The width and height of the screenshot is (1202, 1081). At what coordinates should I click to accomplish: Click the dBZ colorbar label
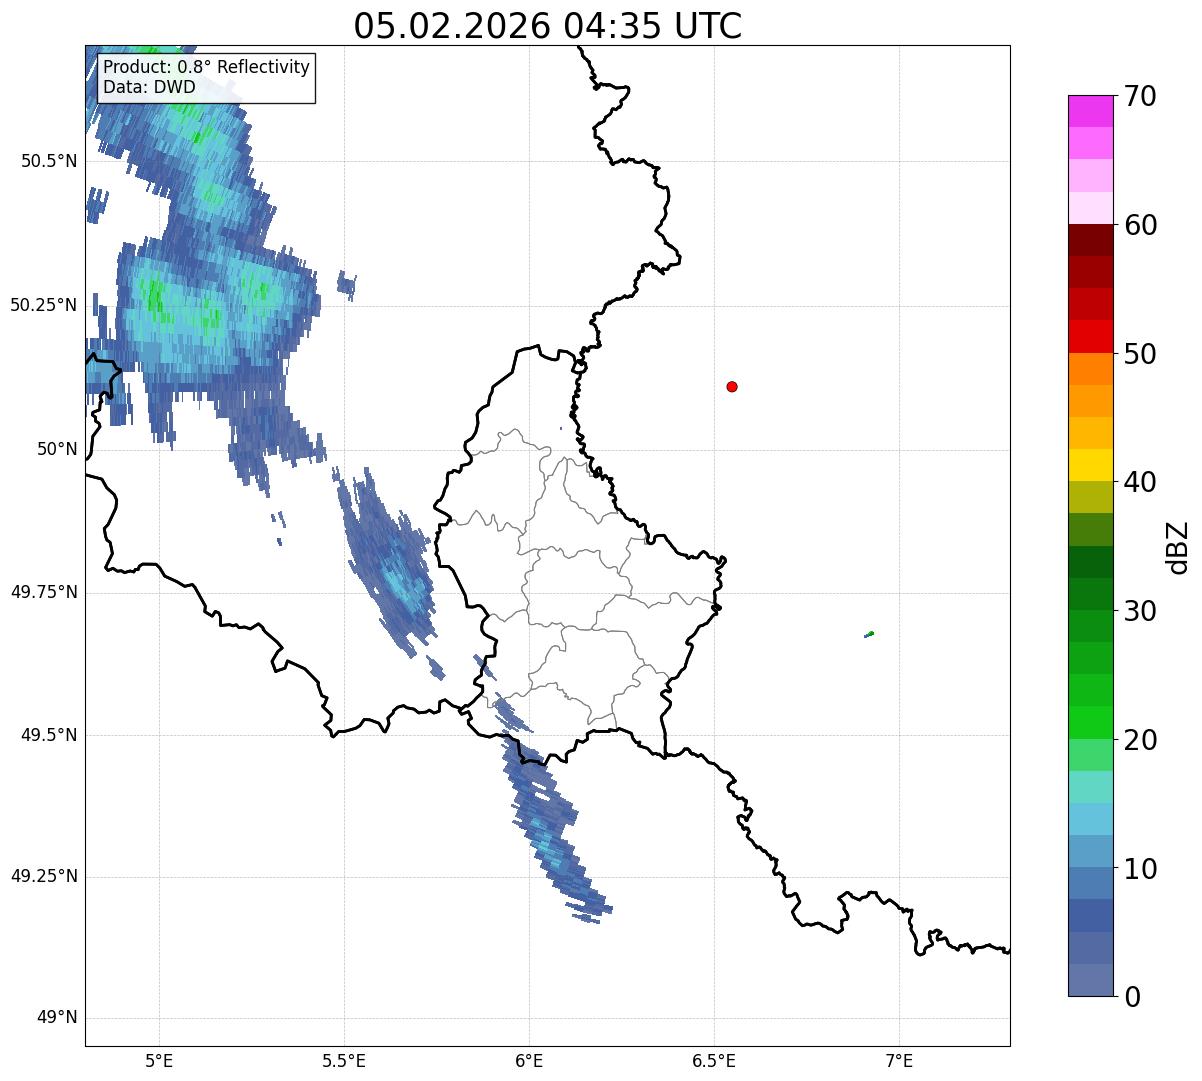point(1178,546)
